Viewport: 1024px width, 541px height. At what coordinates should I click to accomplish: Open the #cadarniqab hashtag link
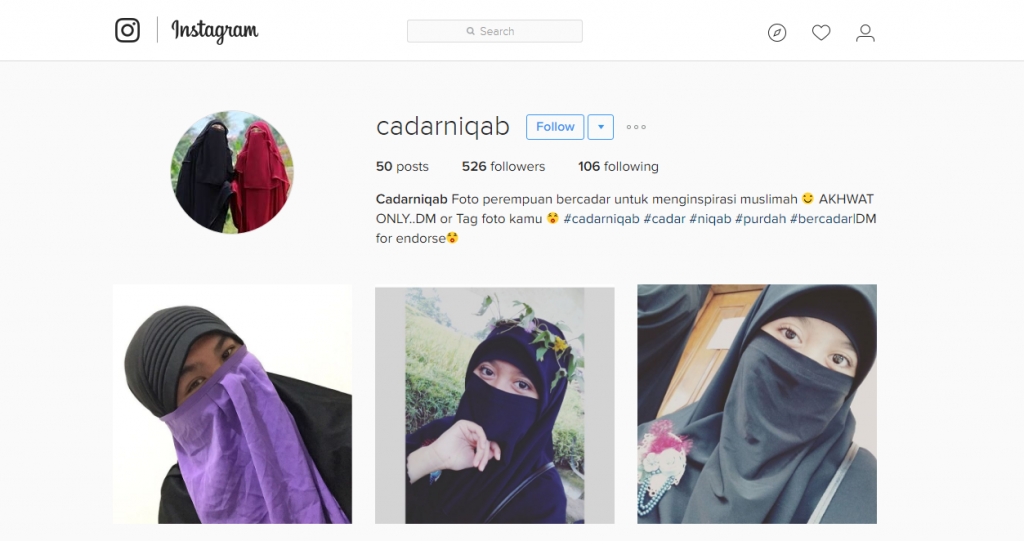601,219
